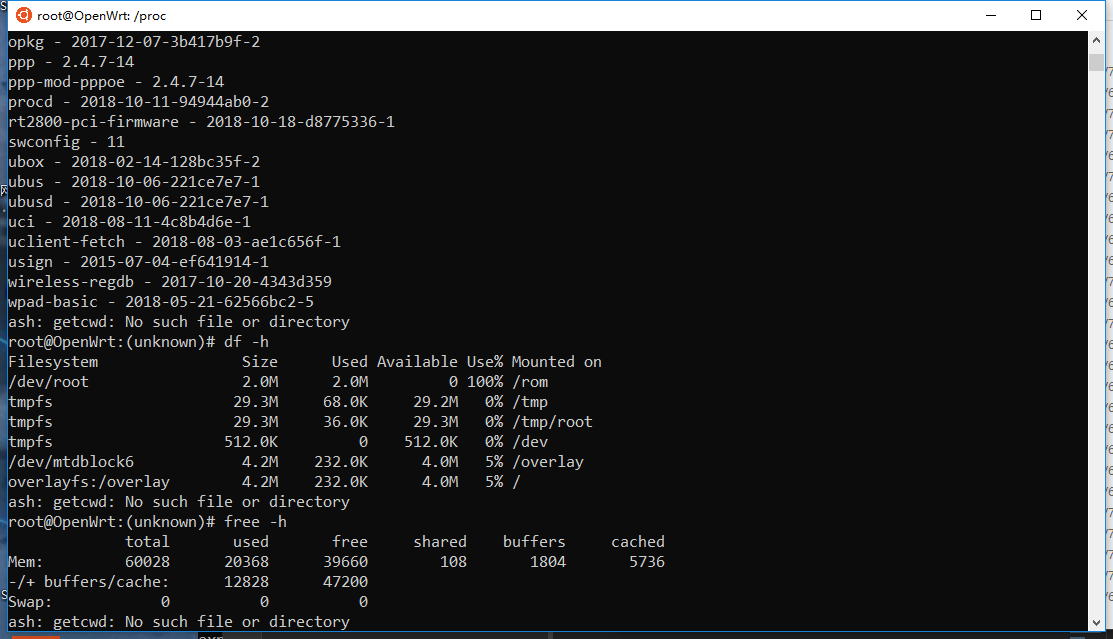Viewport: 1113px width, 639px height.
Task: Click the wireless-regdb package line
Action: click(170, 282)
